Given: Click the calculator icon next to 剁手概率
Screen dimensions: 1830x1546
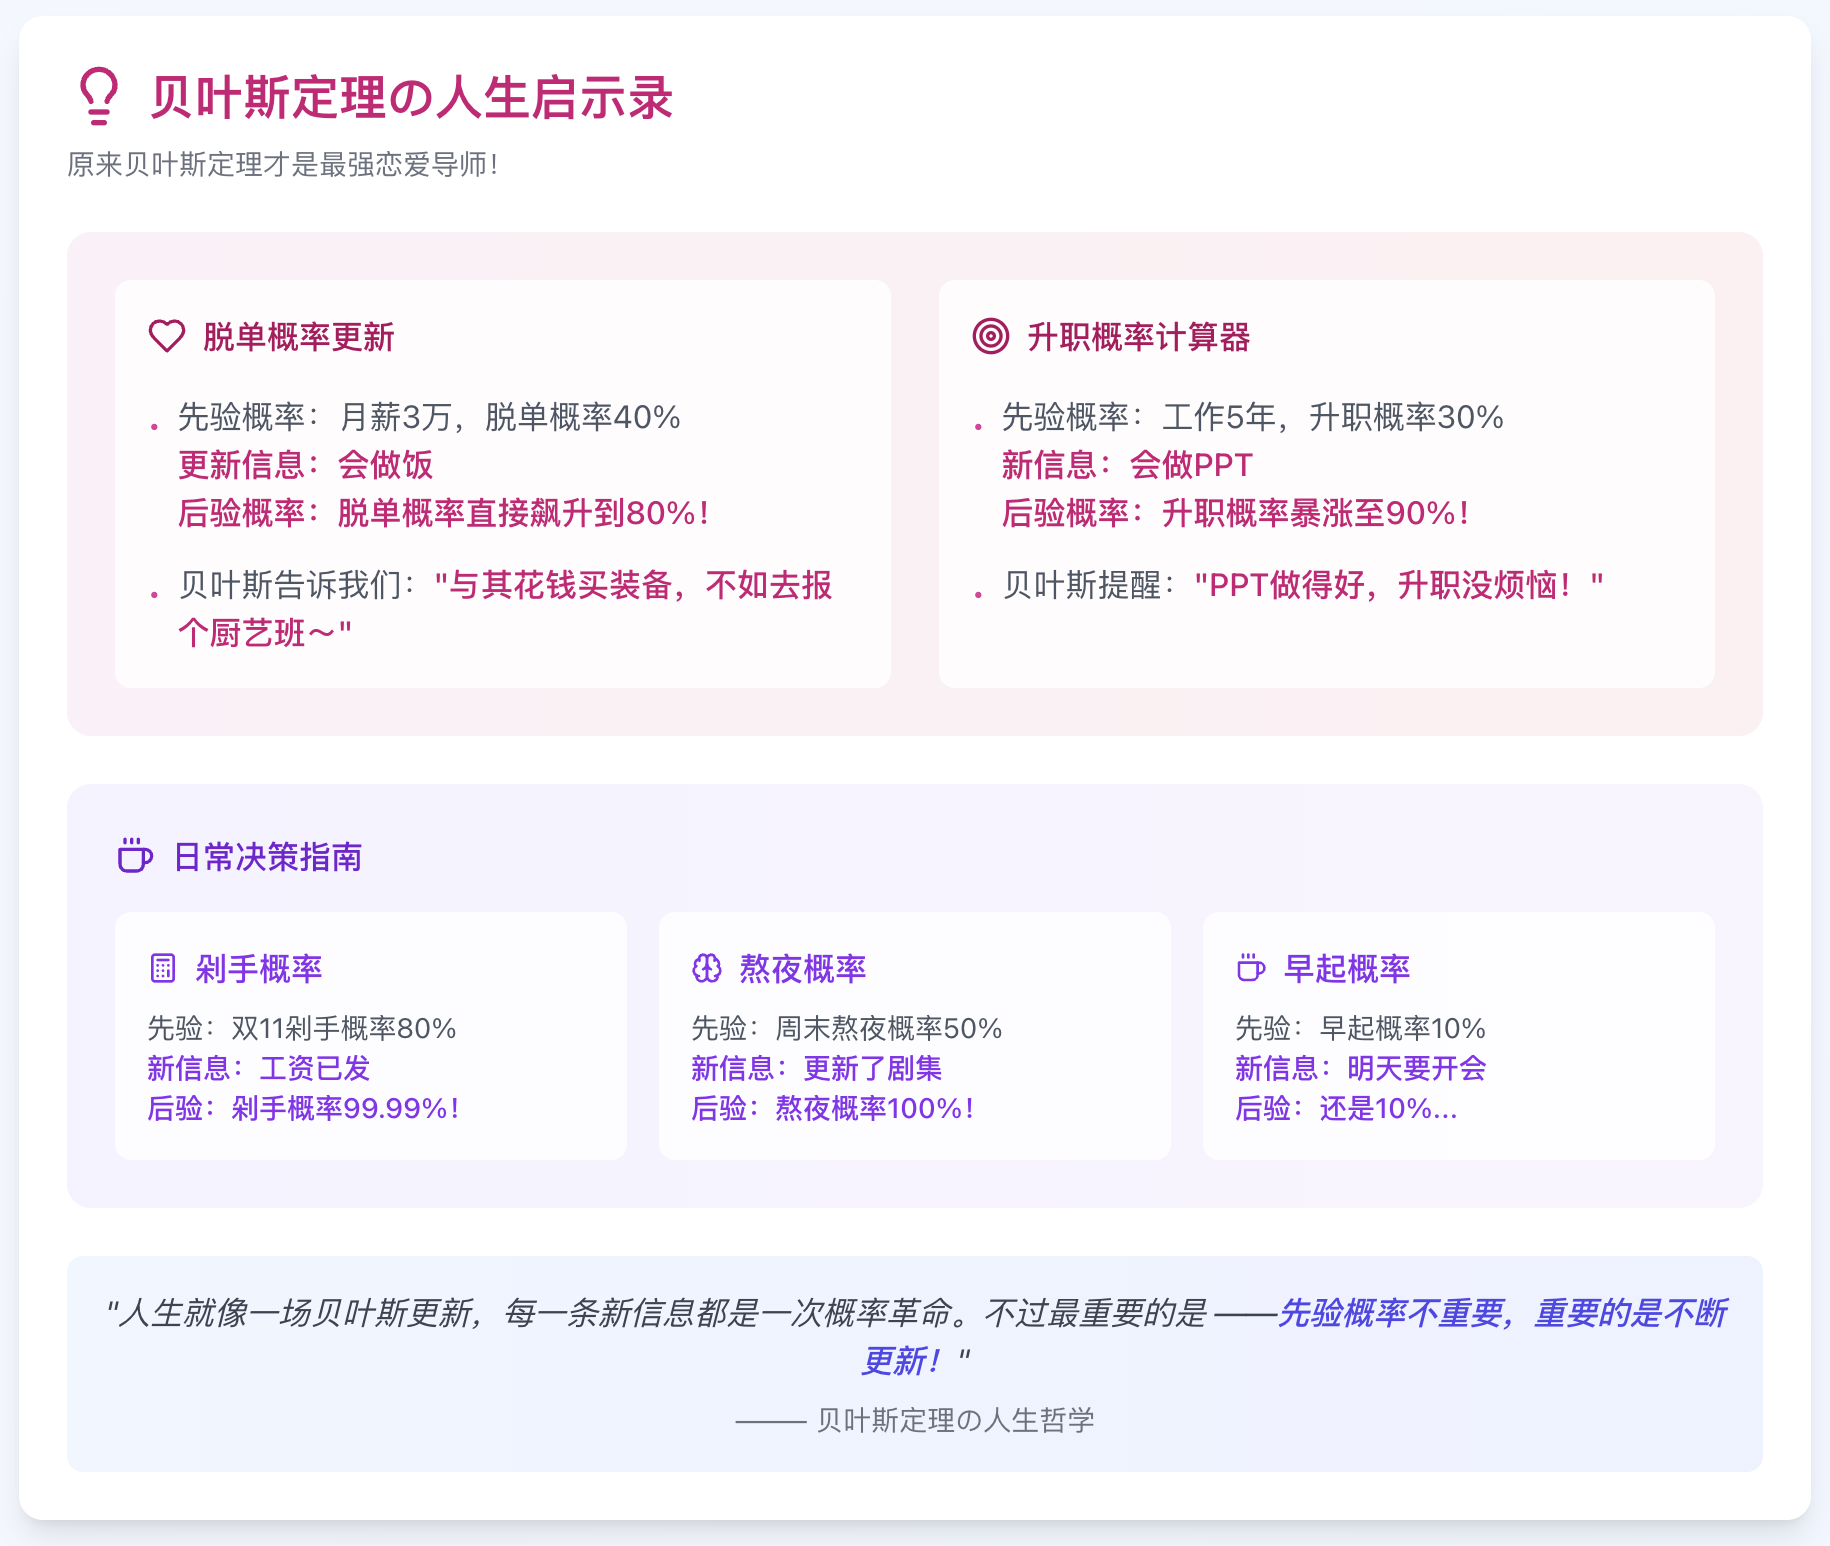Looking at the screenshot, I should point(162,968).
